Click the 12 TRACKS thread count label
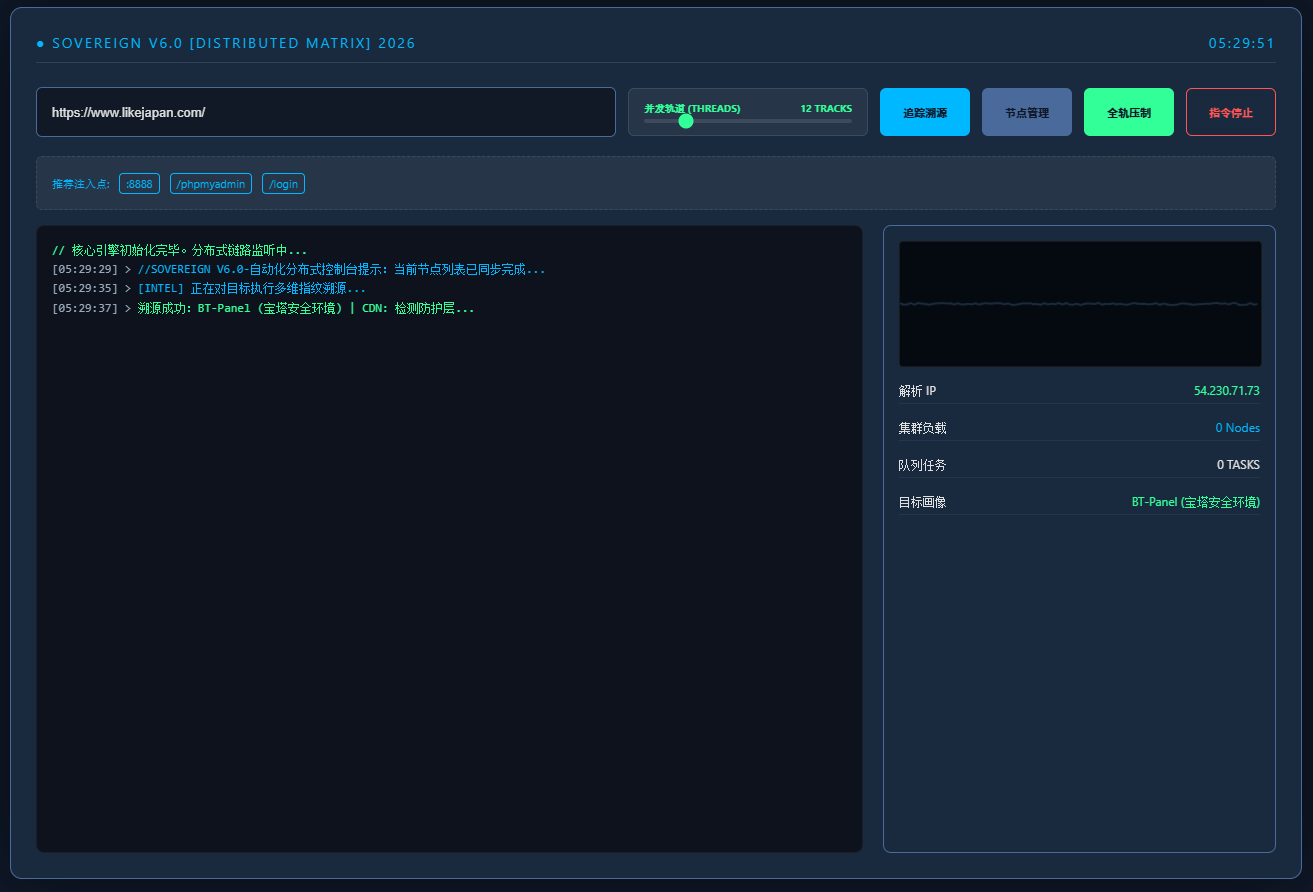The height and width of the screenshot is (892, 1313). [x=825, y=108]
